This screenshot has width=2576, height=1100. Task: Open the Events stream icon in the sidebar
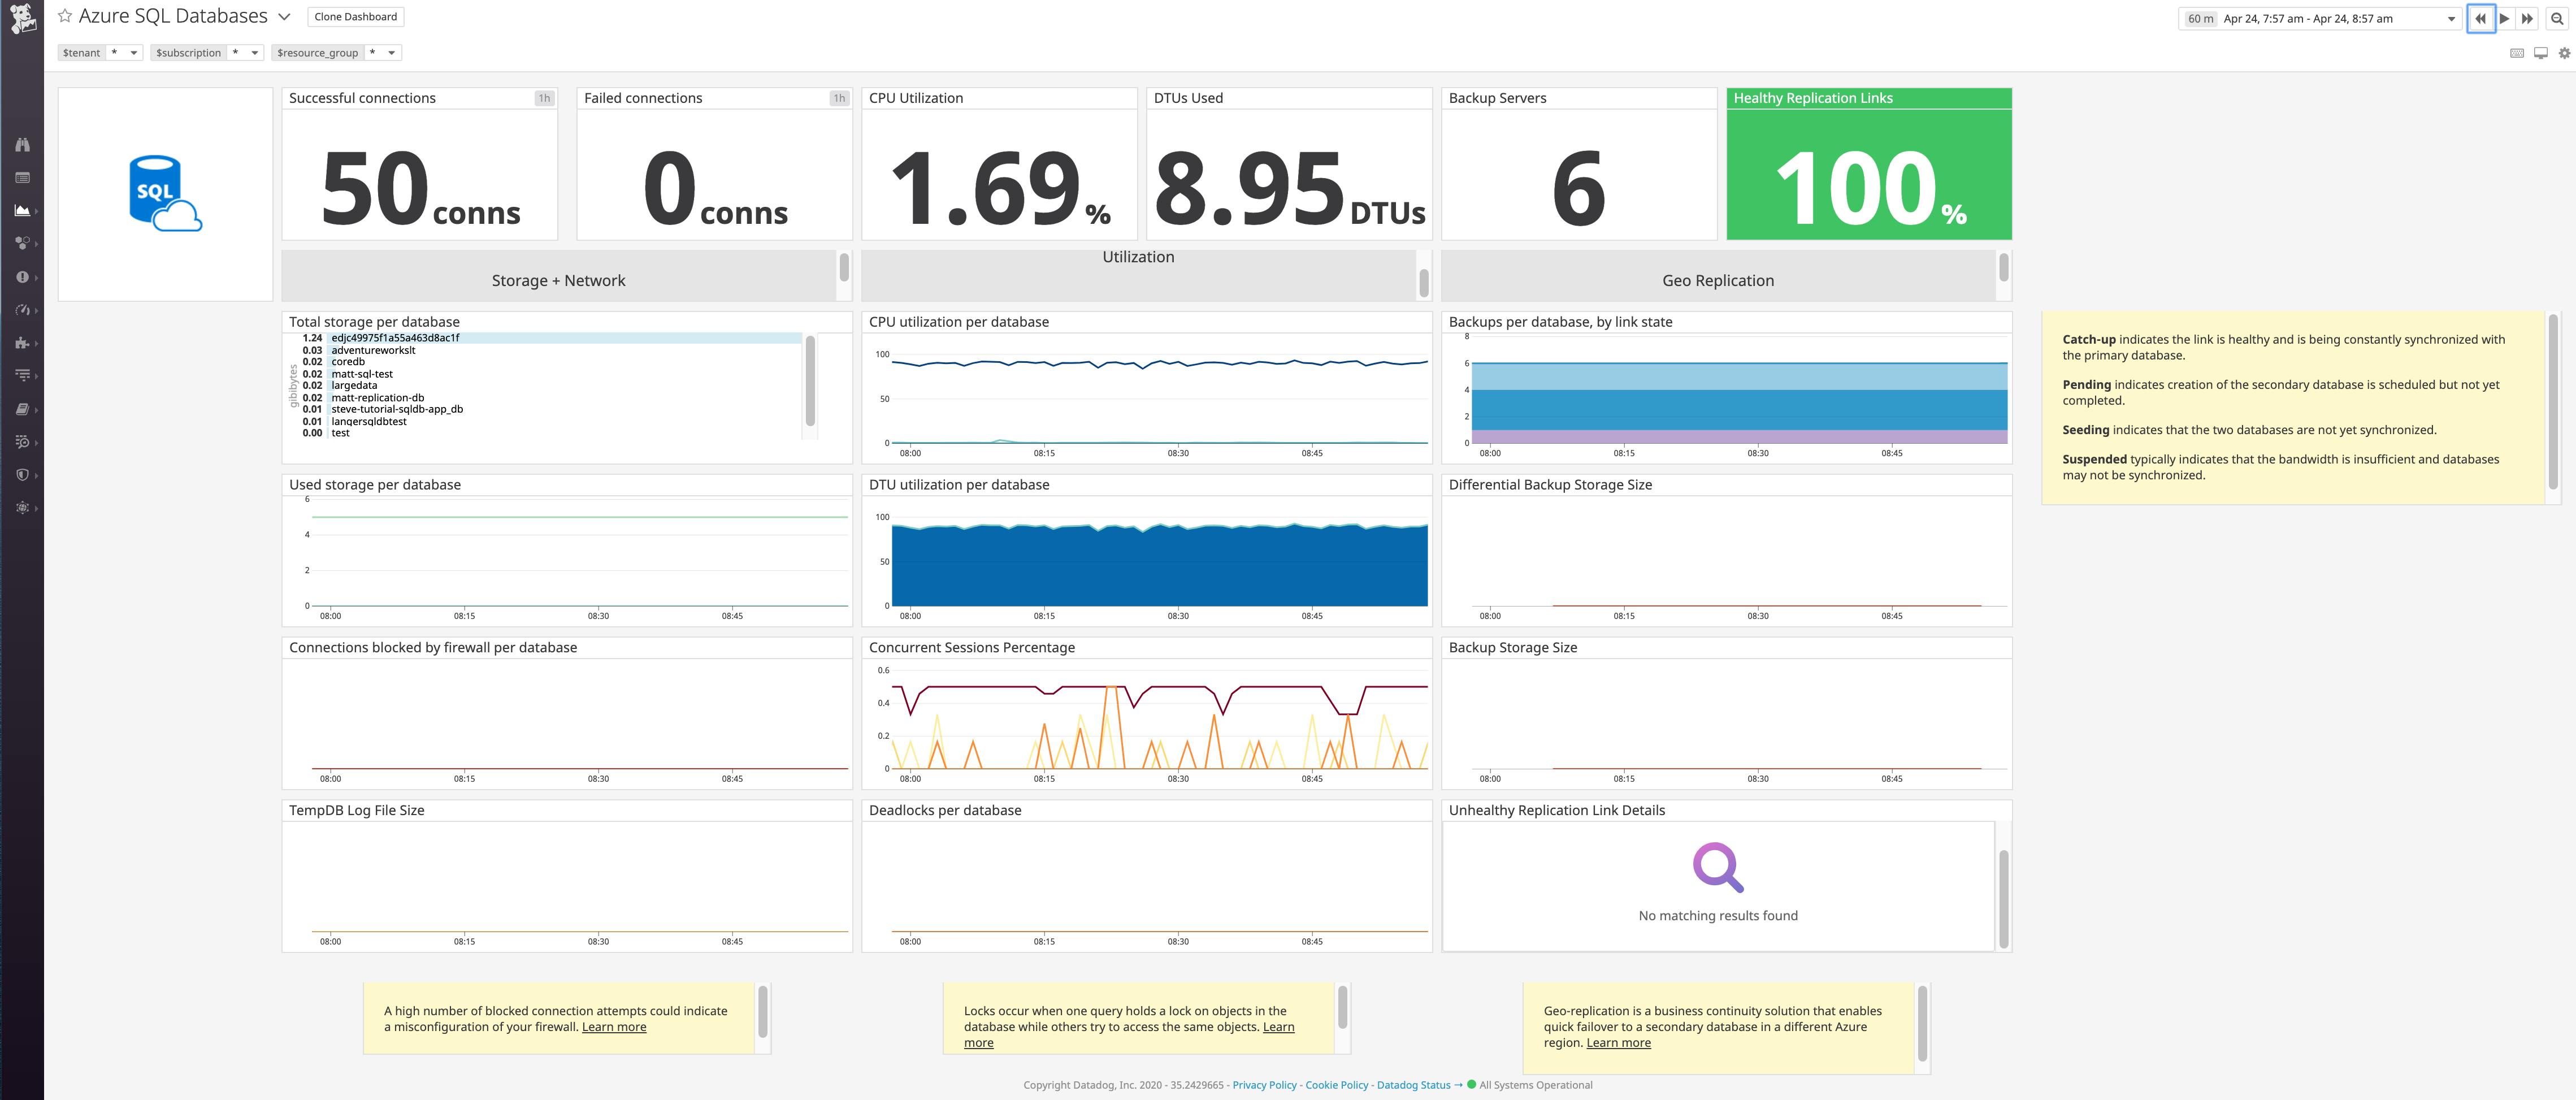[x=23, y=177]
